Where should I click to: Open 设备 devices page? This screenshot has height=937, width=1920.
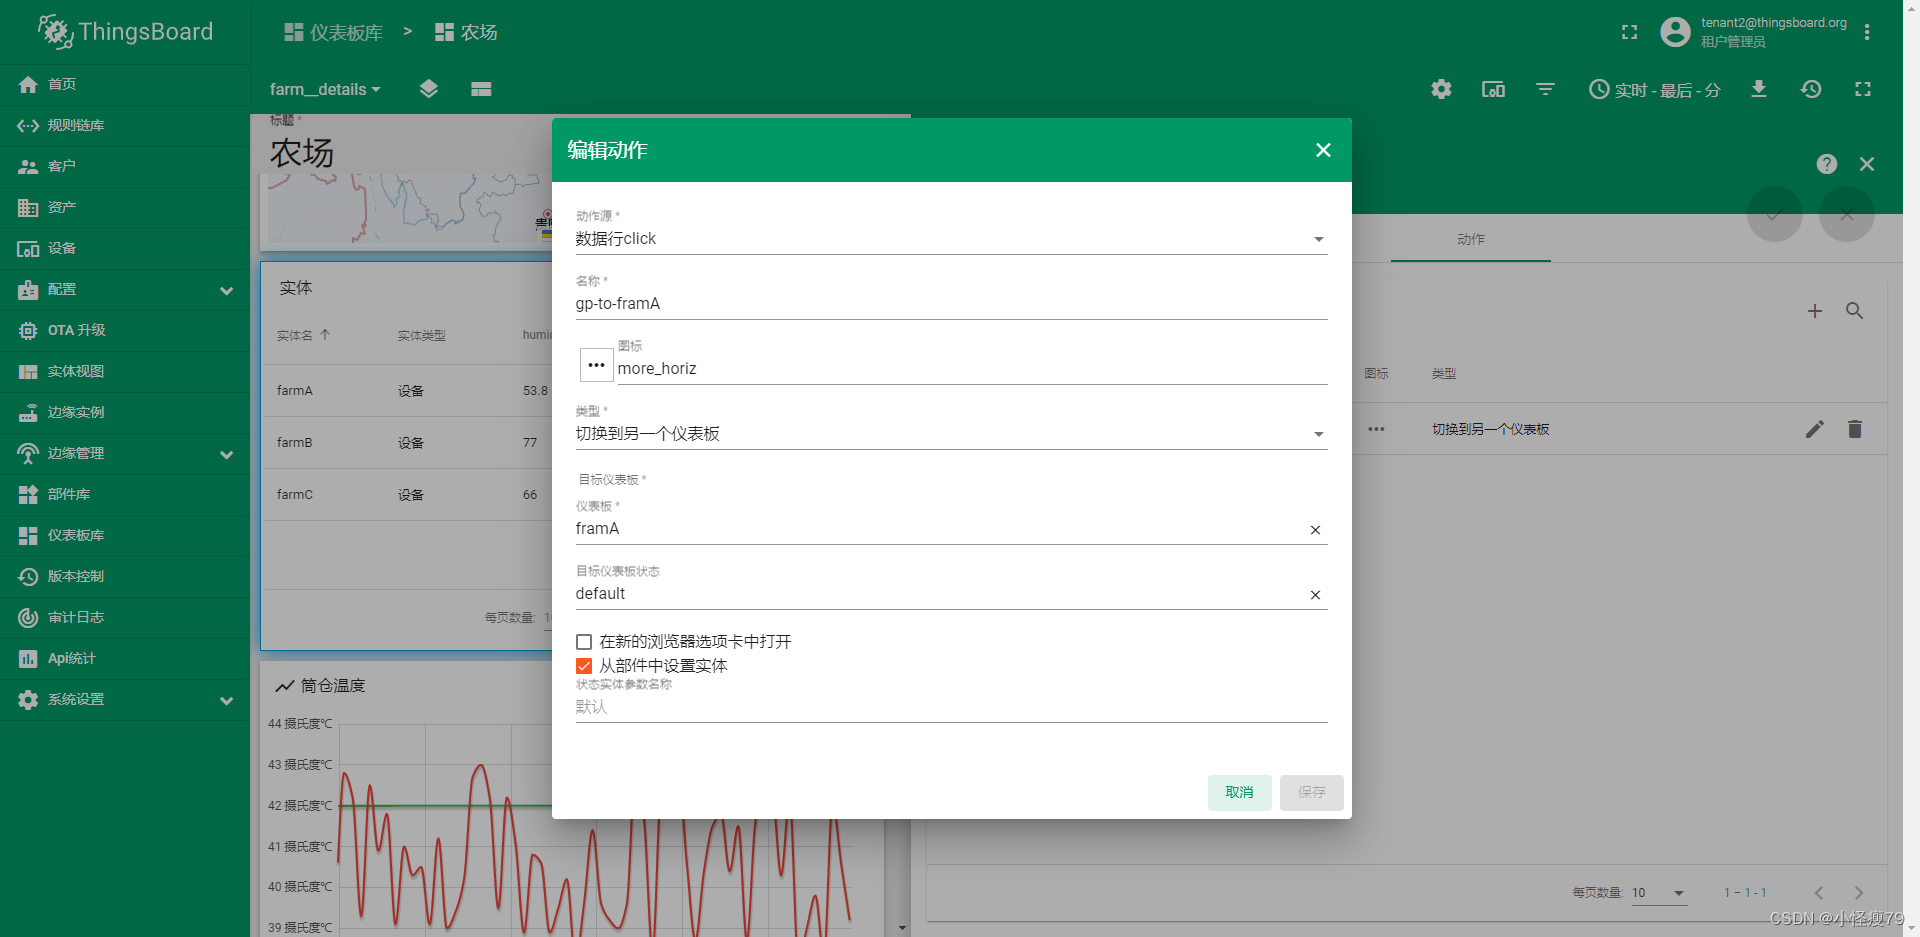[124, 248]
